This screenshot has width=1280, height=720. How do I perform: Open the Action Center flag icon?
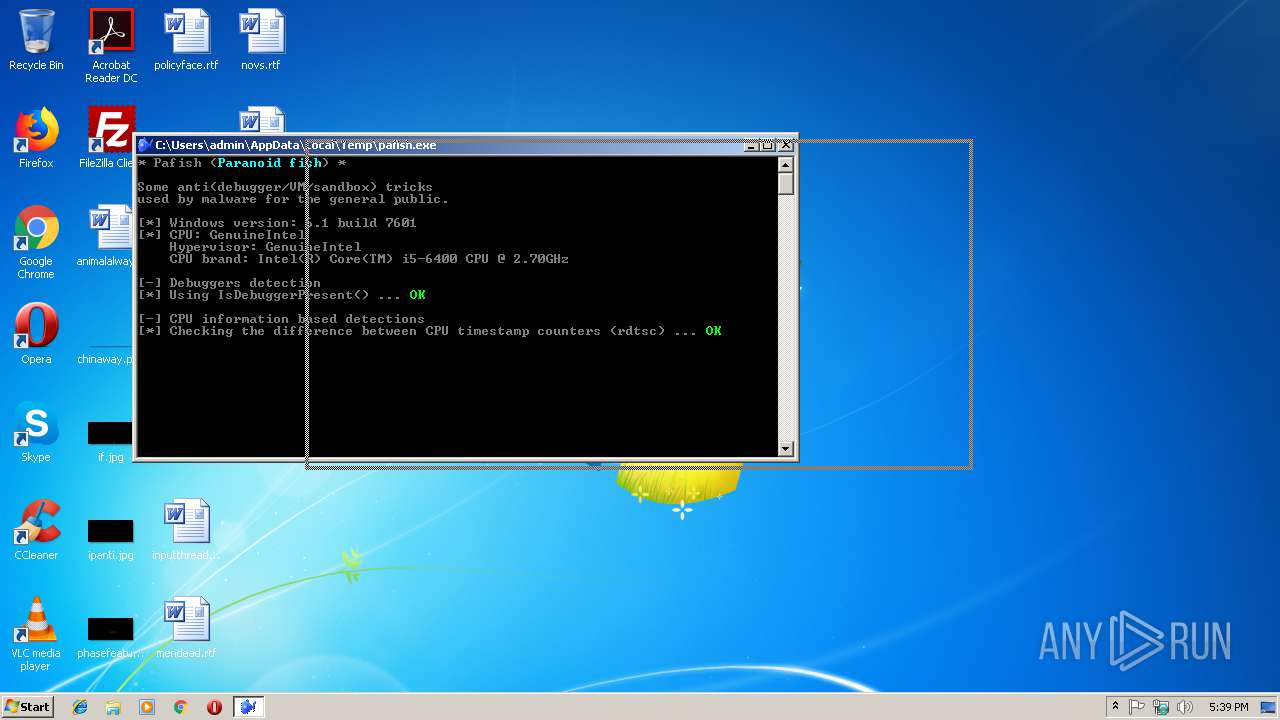[x=1137, y=707]
